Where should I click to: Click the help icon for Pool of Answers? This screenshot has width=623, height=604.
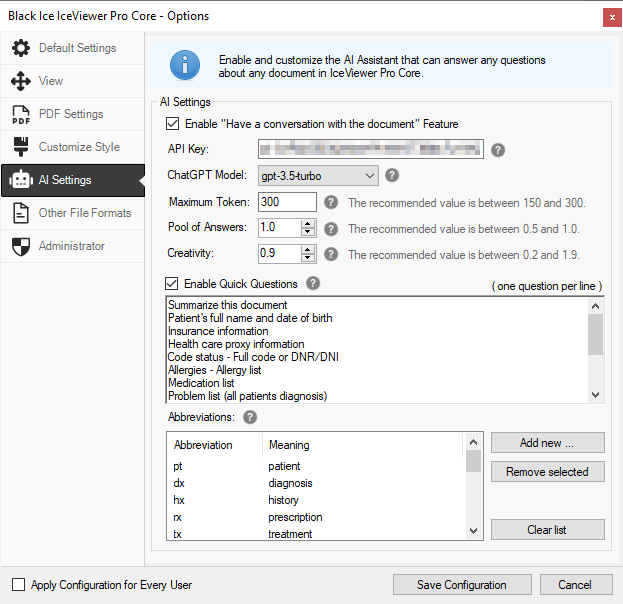tap(330, 228)
